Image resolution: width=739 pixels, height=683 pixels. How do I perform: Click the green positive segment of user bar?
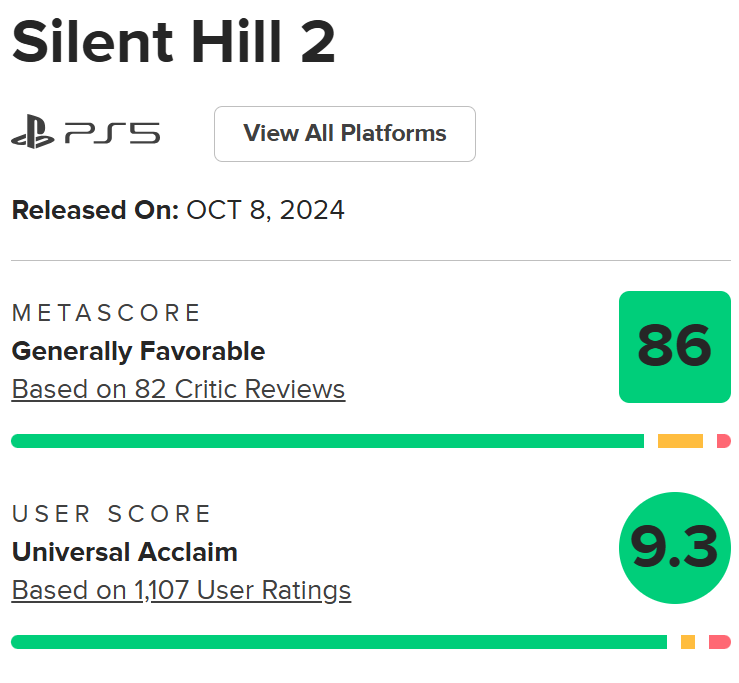click(339, 642)
